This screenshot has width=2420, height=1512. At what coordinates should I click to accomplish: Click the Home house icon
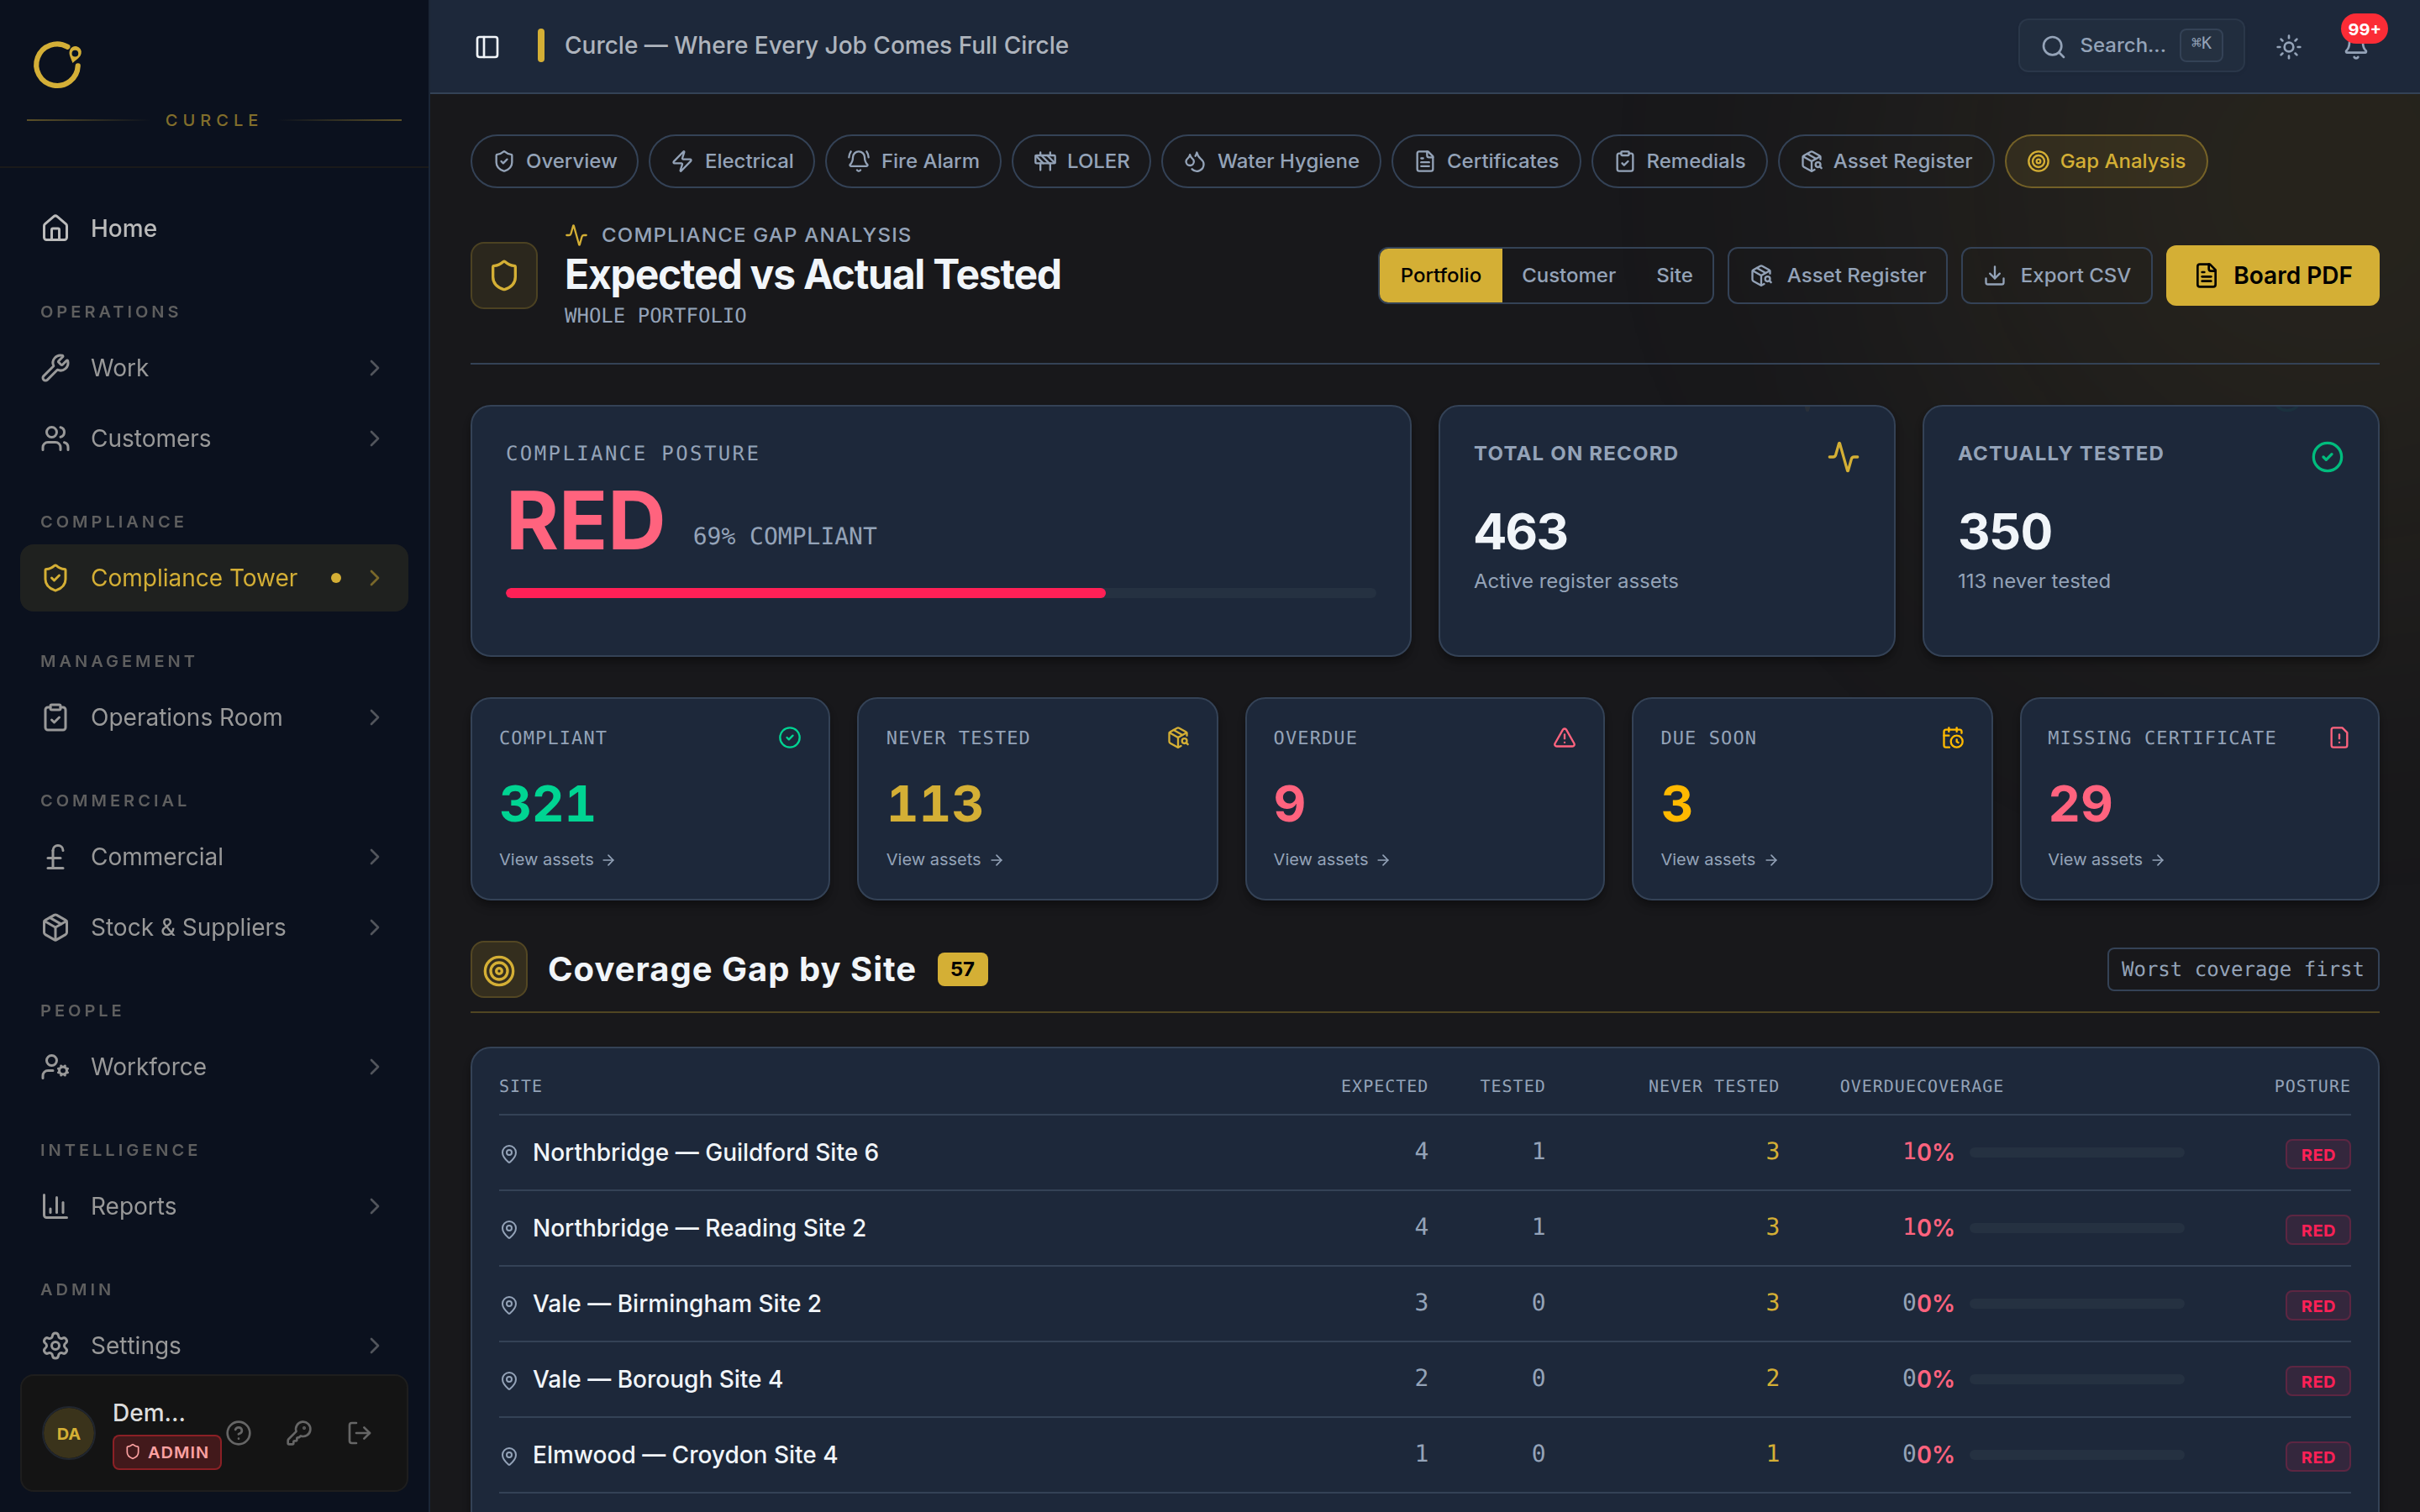click(x=55, y=228)
